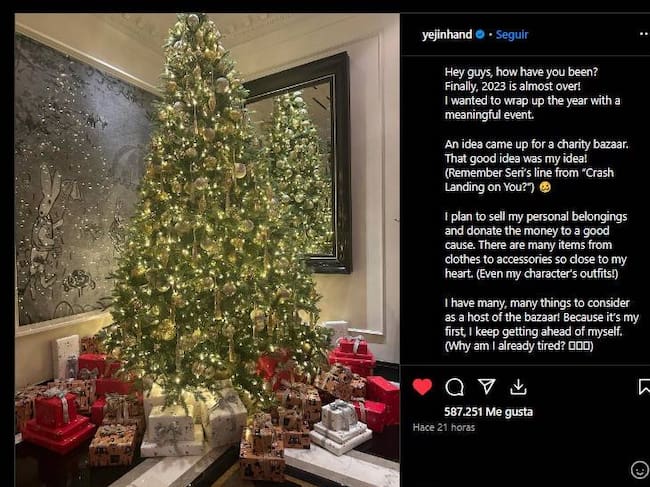Click the blue verified badge
This screenshot has height=487, width=650.
click(480, 34)
